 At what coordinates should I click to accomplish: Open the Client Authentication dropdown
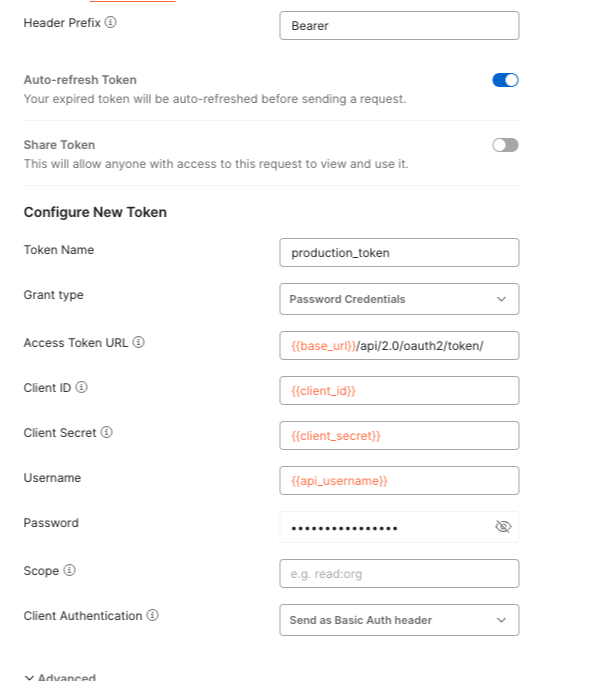(x=399, y=620)
